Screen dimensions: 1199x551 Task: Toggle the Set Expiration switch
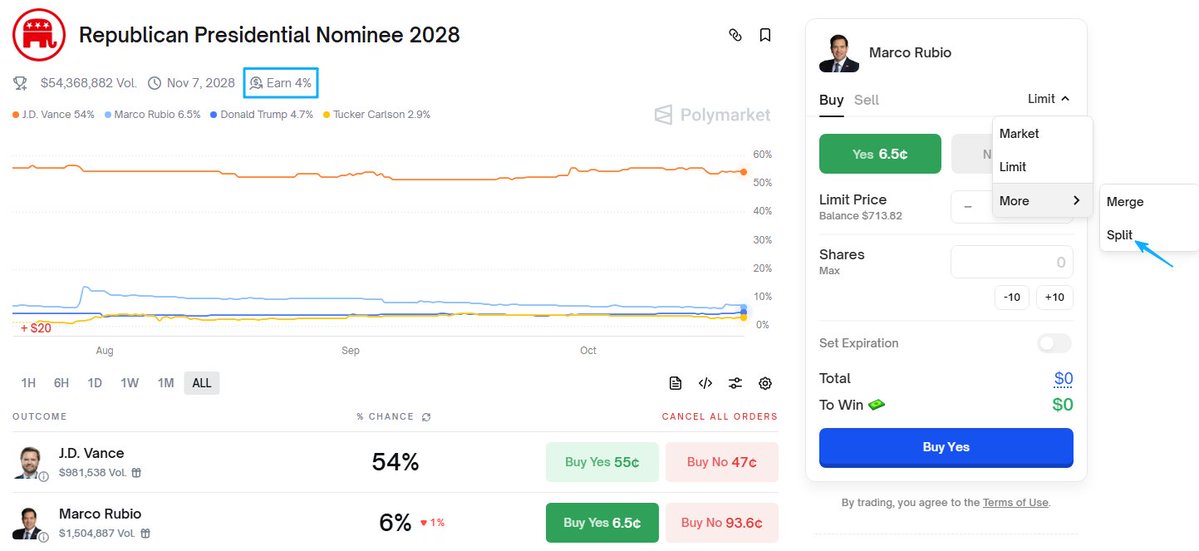1054,343
